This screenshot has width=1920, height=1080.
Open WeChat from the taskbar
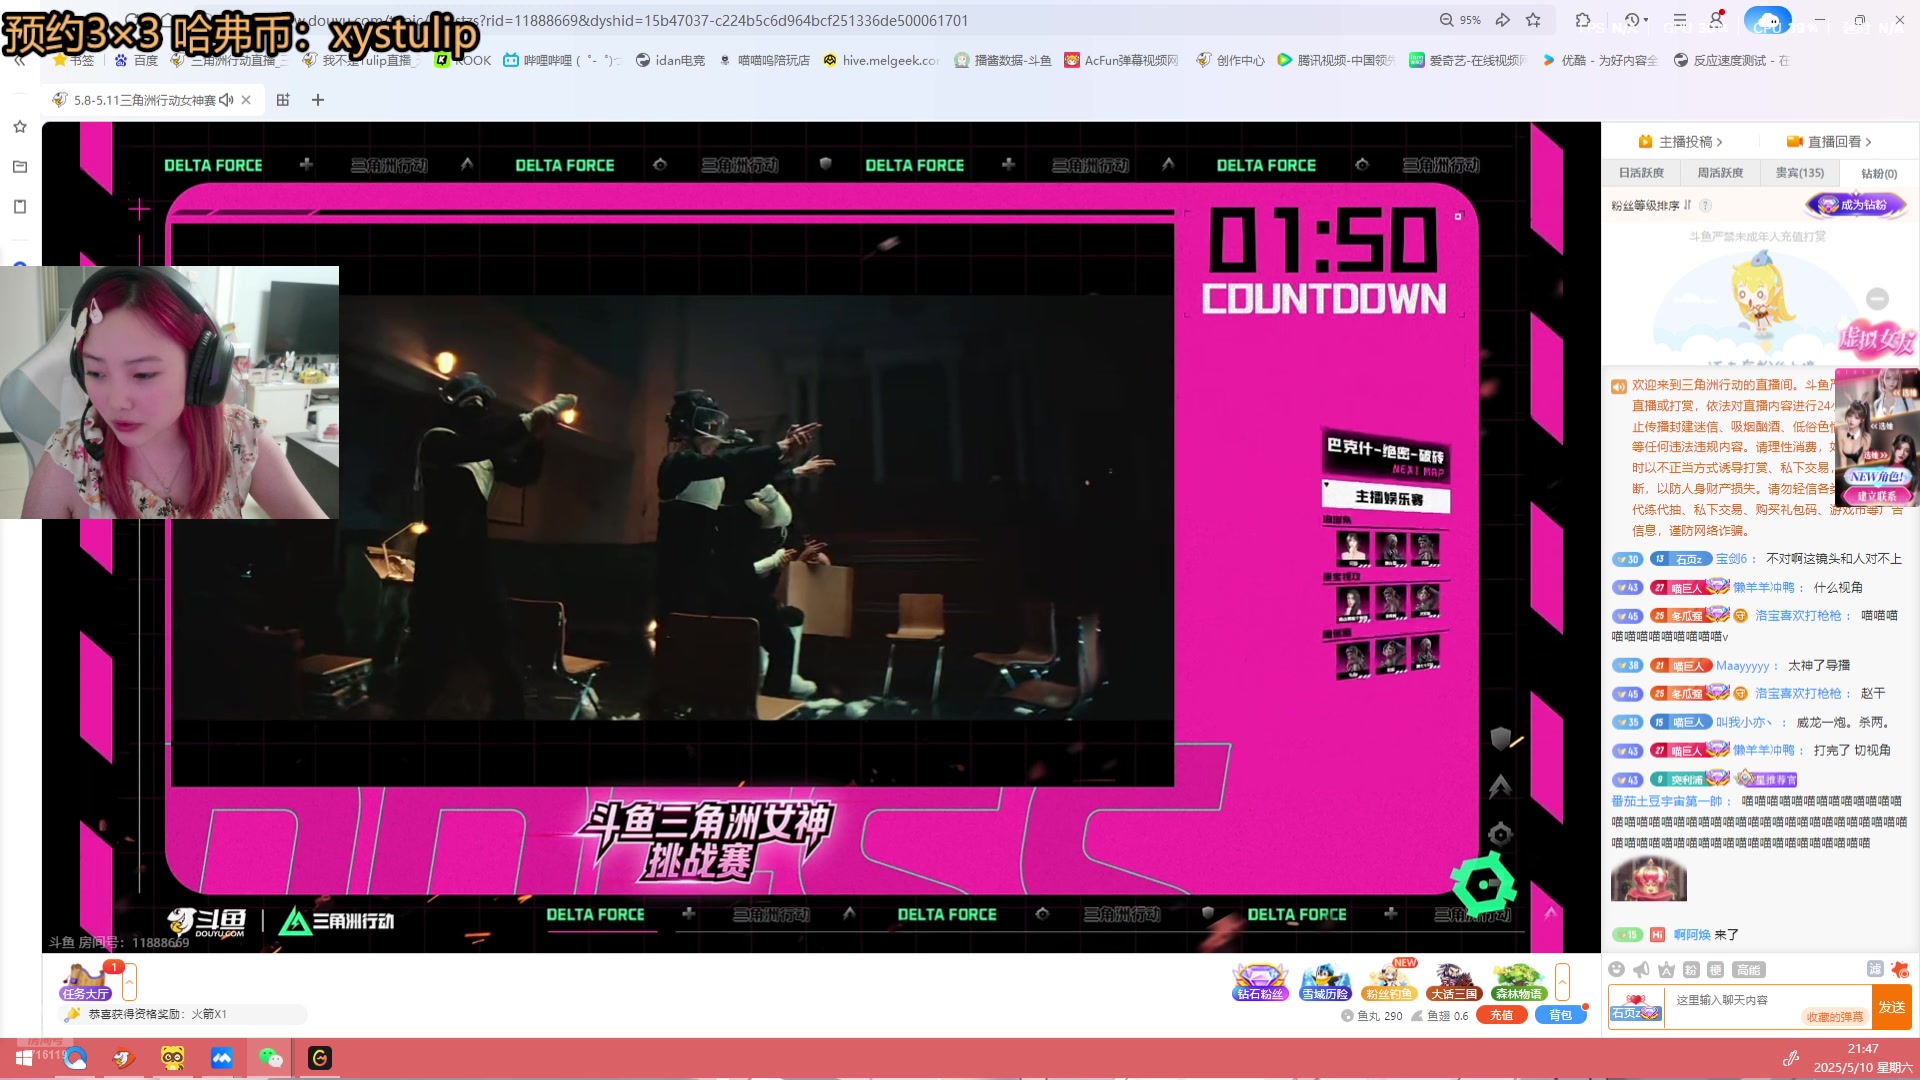(271, 1058)
